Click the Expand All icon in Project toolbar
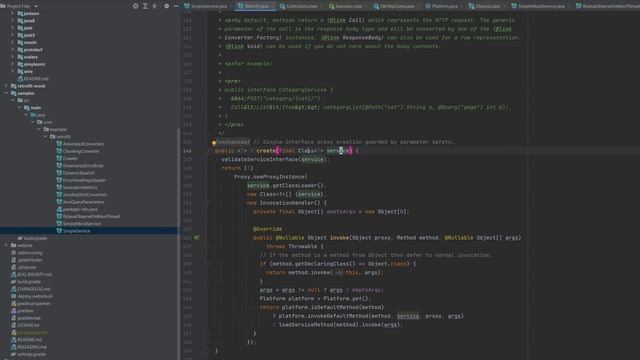 coord(145,6)
